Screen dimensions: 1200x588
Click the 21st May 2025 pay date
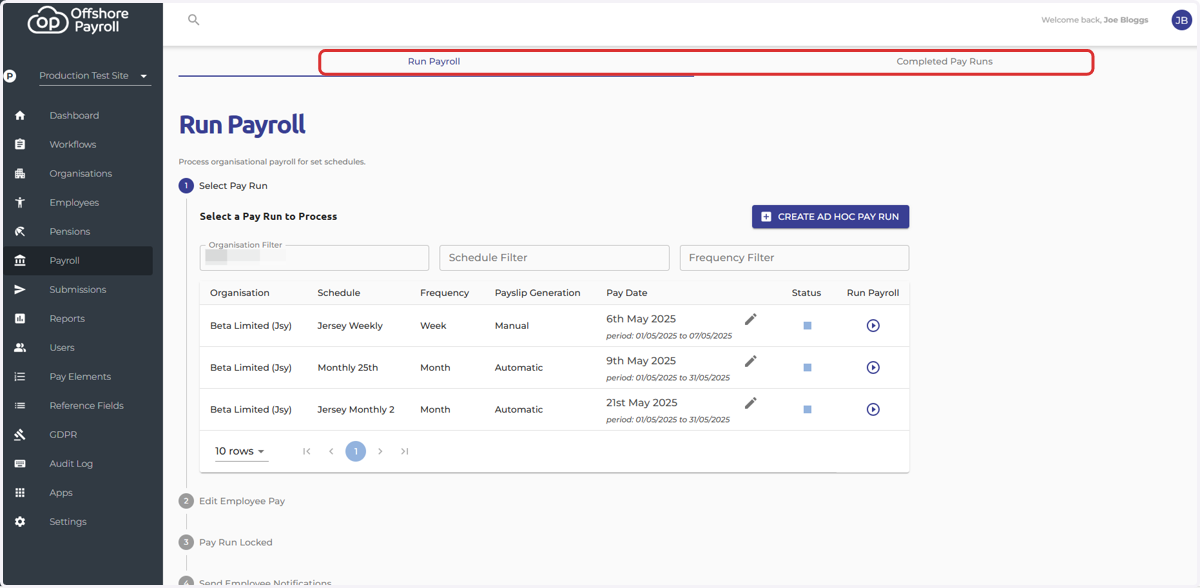[x=642, y=403]
